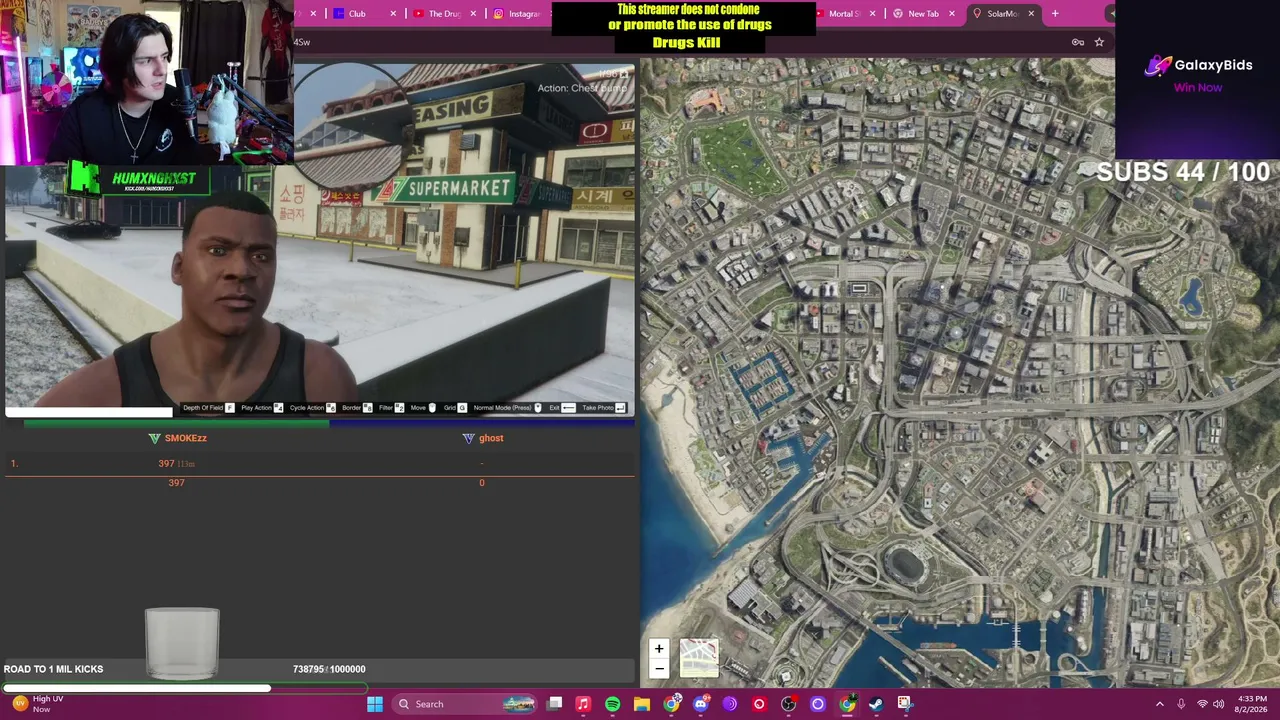
Task: Zoom in the map with the plus button
Action: coord(659,649)
